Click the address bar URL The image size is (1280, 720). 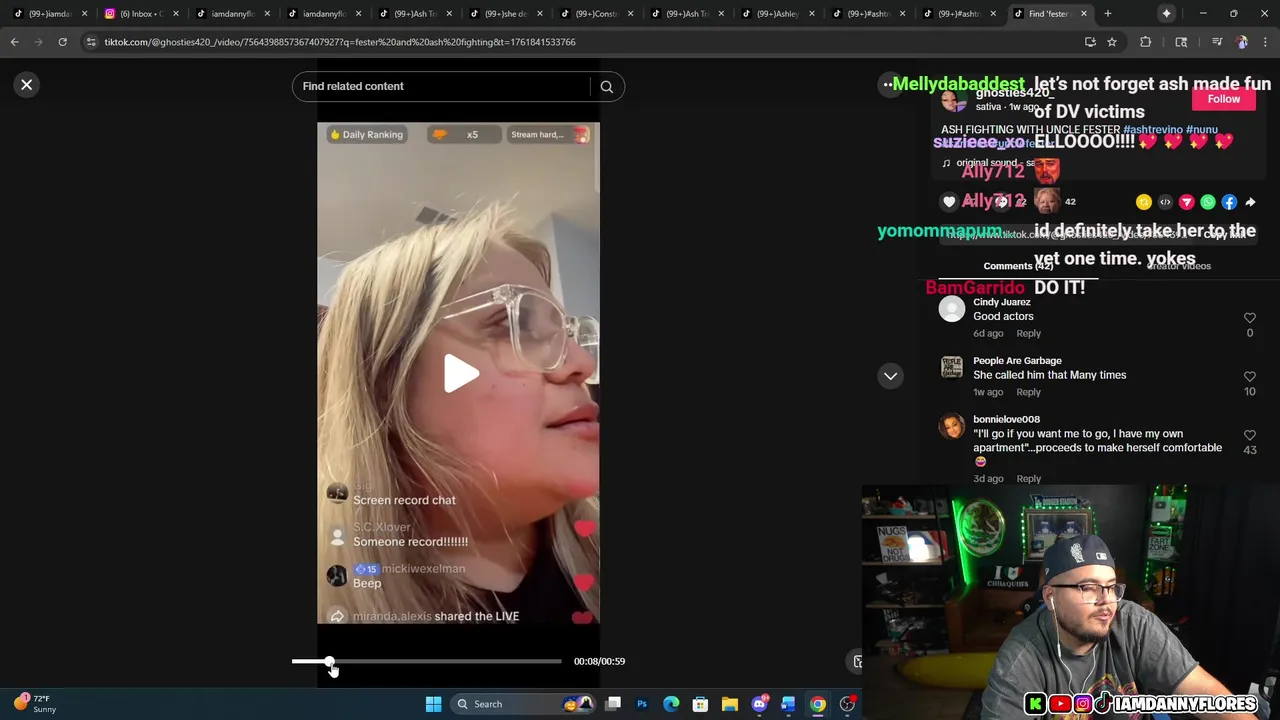tap(340, 42)
